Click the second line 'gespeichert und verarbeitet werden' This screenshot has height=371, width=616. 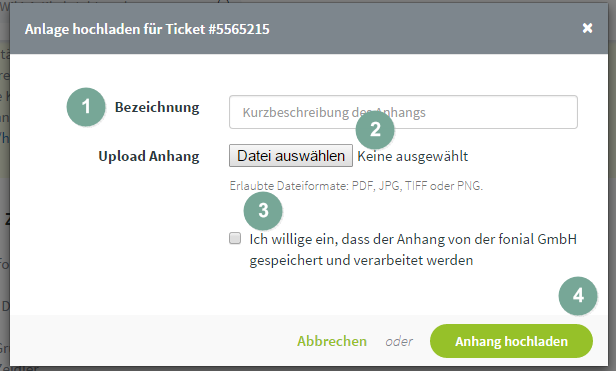coord(361,260)
